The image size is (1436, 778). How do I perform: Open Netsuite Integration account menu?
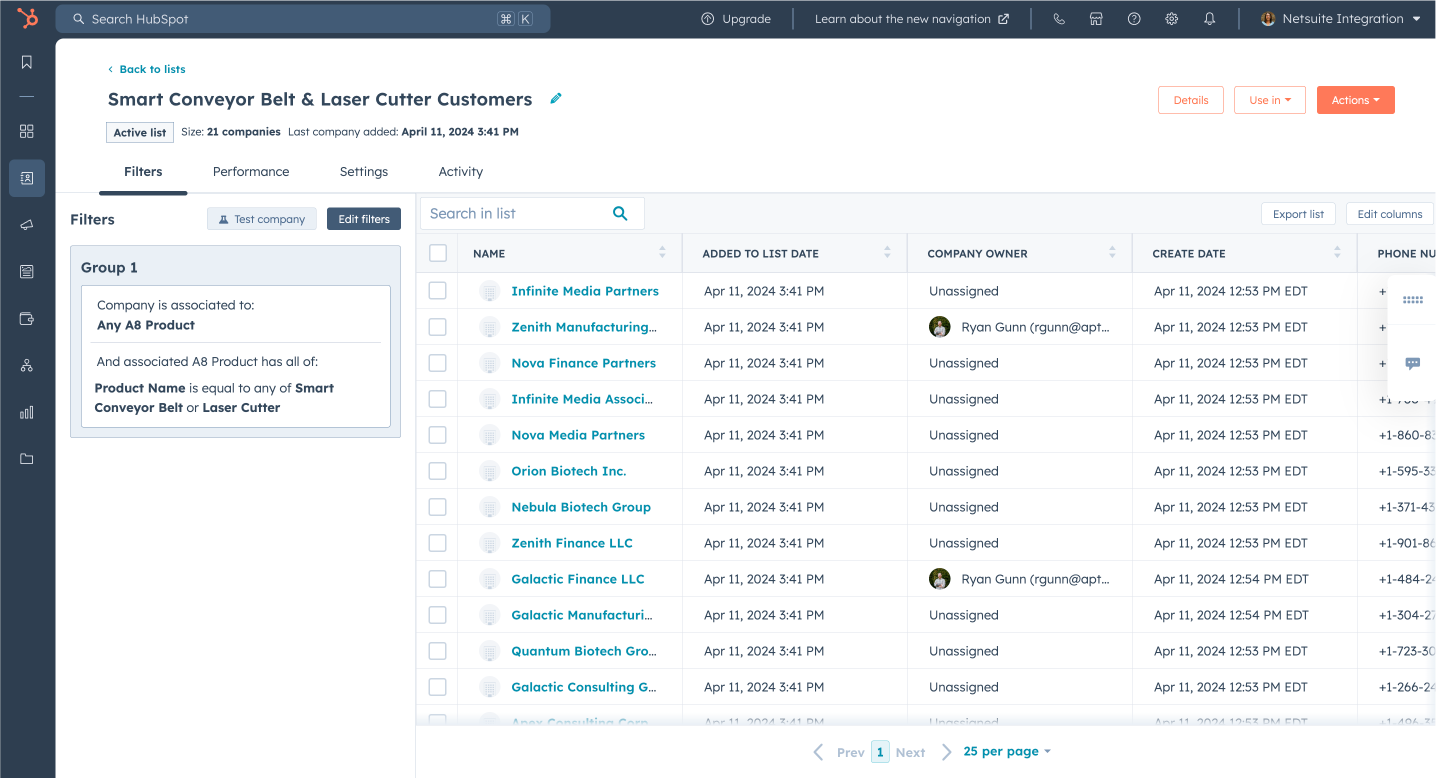[1341, 19]
